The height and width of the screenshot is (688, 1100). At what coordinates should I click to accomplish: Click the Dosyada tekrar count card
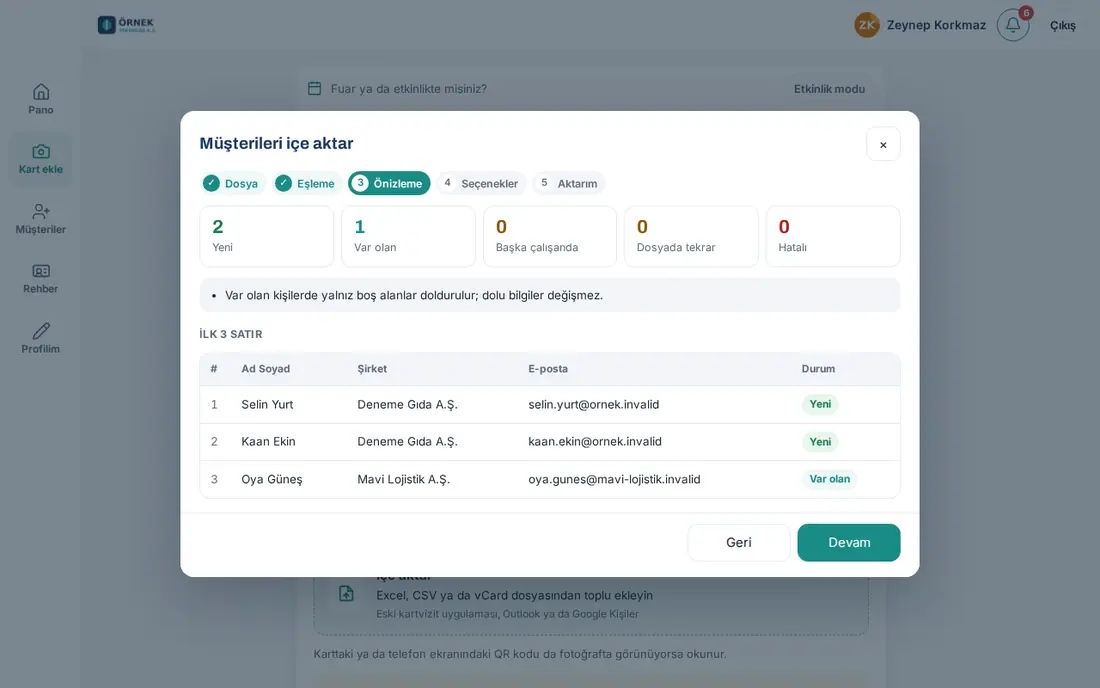(691, 236)
